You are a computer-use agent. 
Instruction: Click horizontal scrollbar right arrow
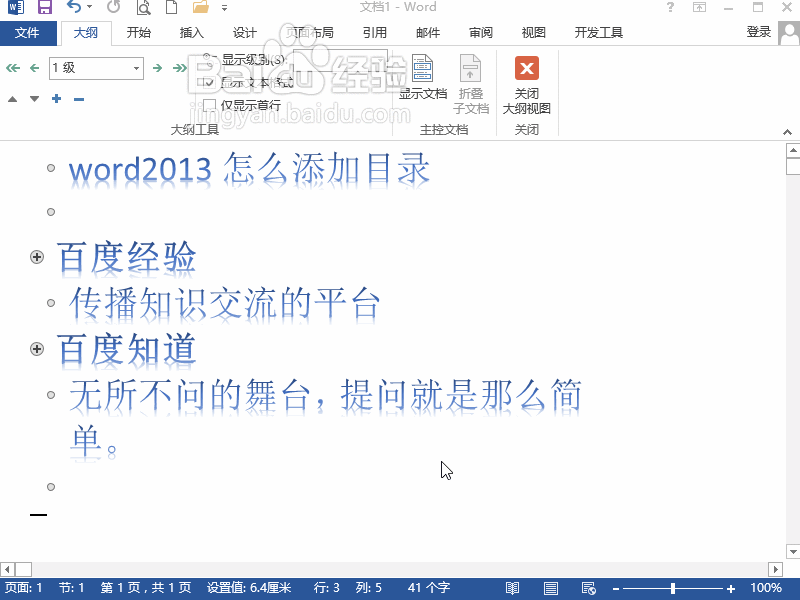click(x=776, y=569)
